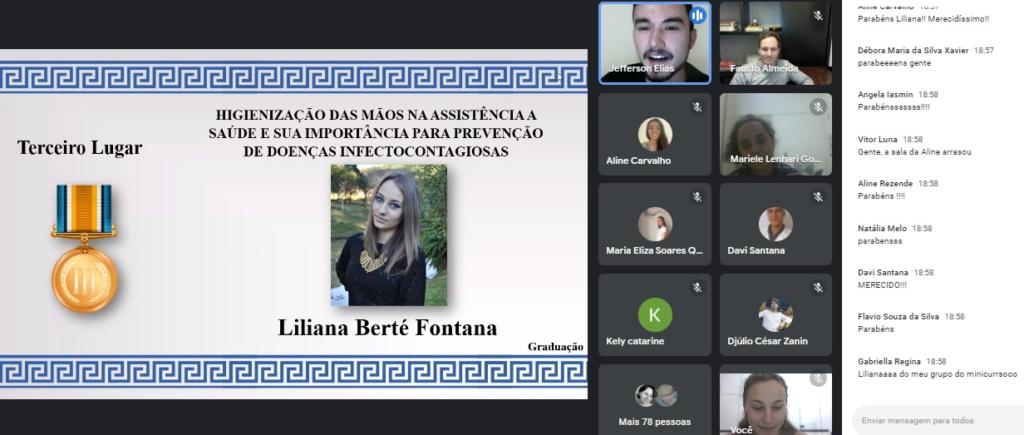Open the 'Mais 78 pessoas' participants tile
The width and height of the screenshot is (1024, 435).
click(655, 399)
